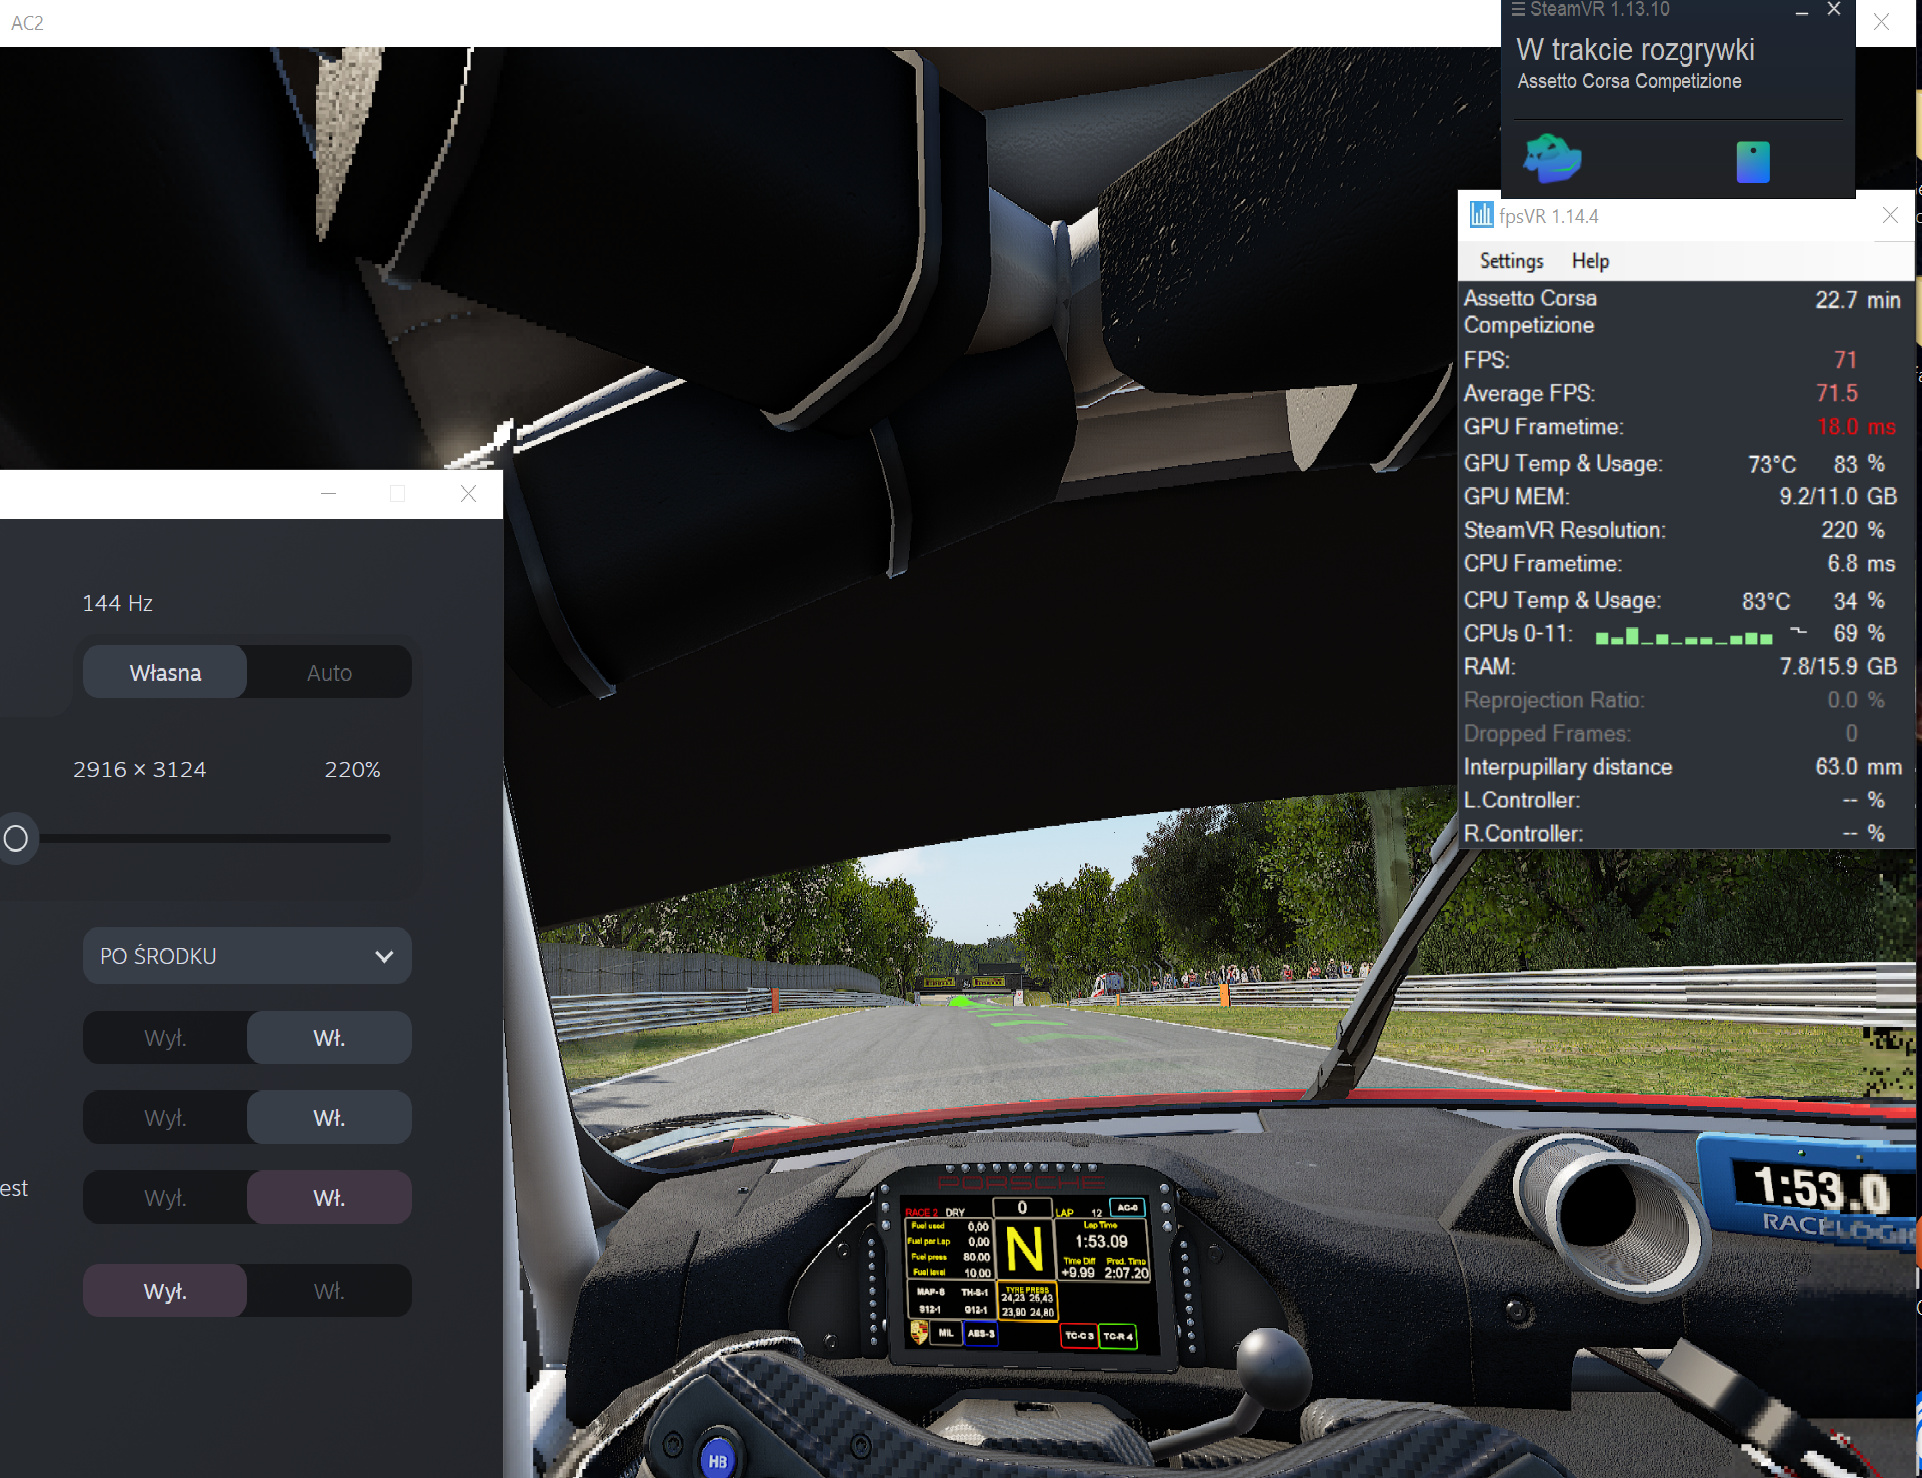Click the 'RAM:' row in fpsVR
Screen dimensions: 1922x1478
click(x=1681, y=667)
